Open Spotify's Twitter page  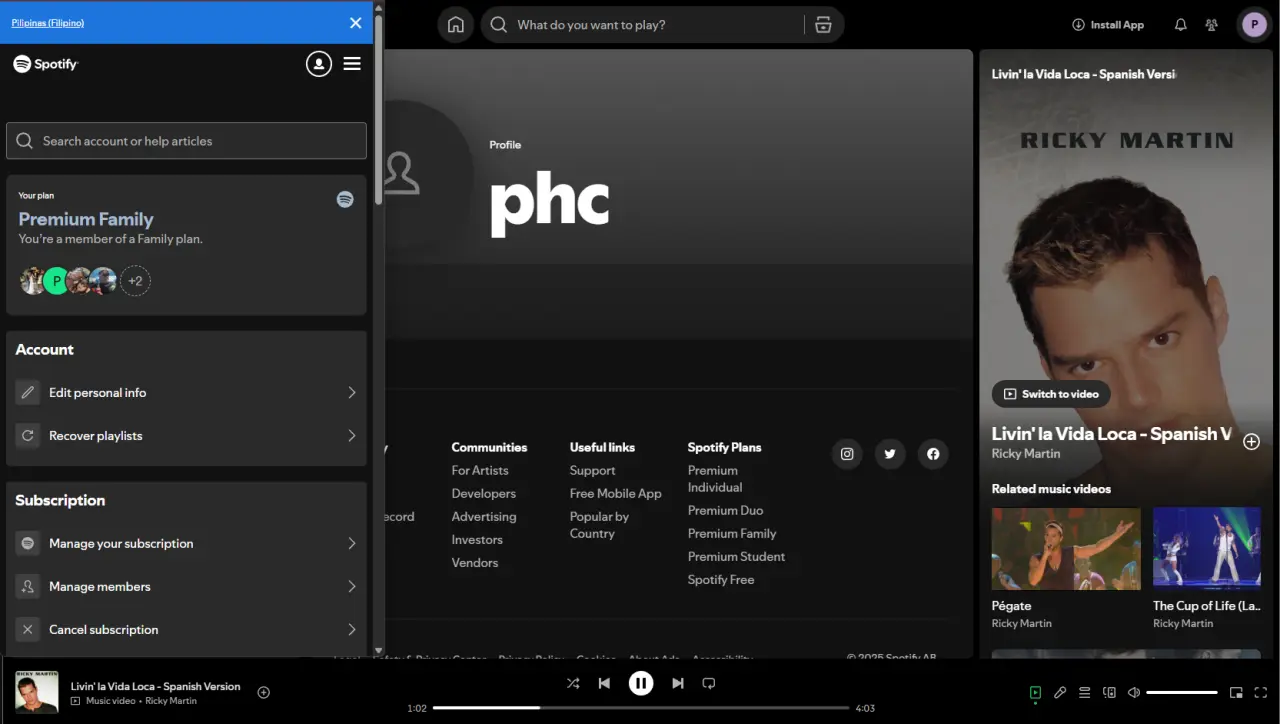tap(890, 454)
